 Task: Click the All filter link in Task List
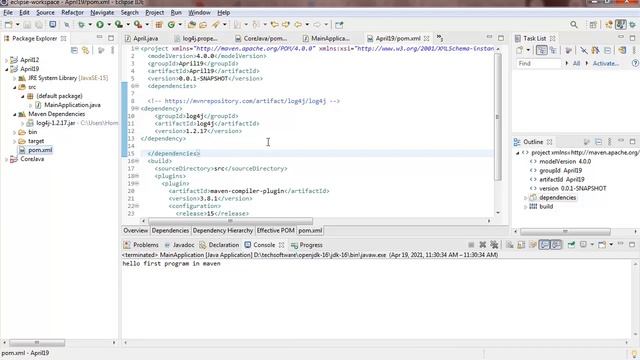pos(576,63)
